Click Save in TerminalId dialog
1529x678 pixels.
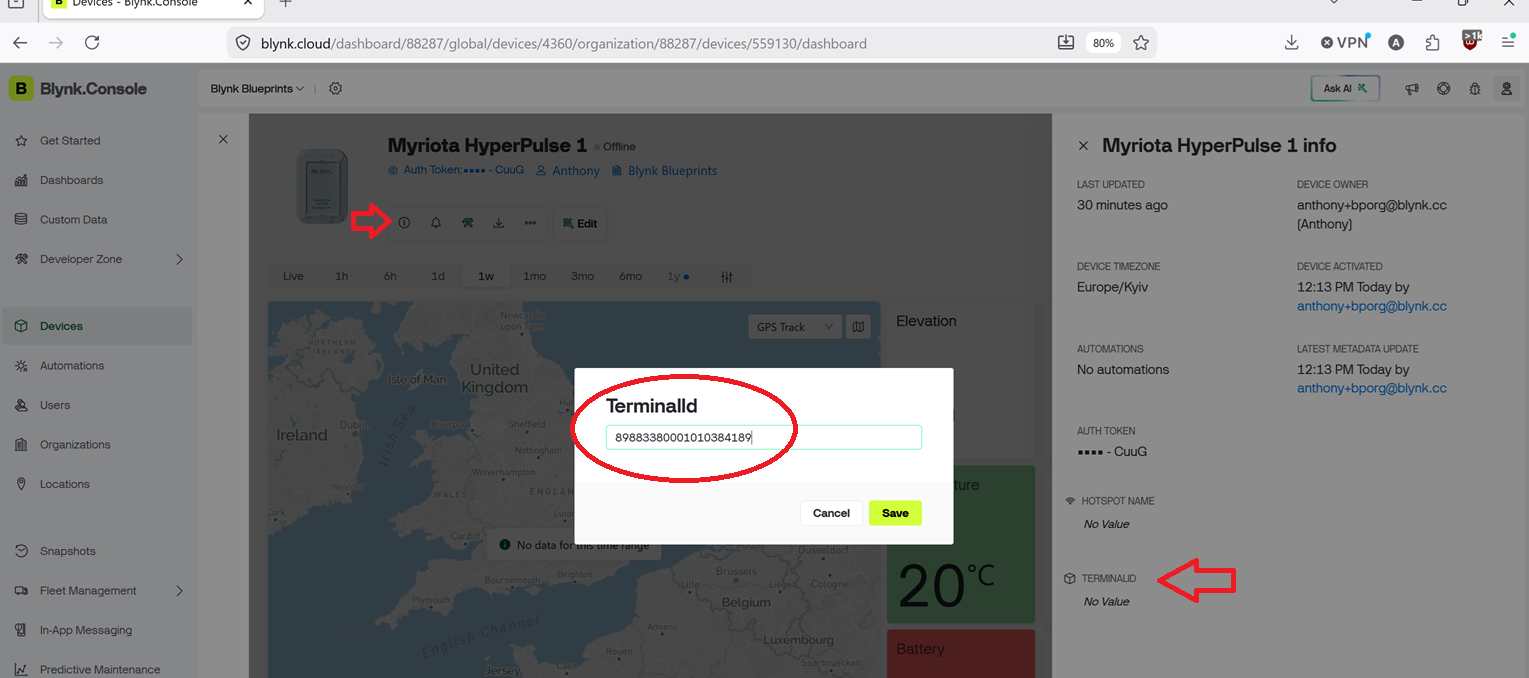tap(895, 513)
